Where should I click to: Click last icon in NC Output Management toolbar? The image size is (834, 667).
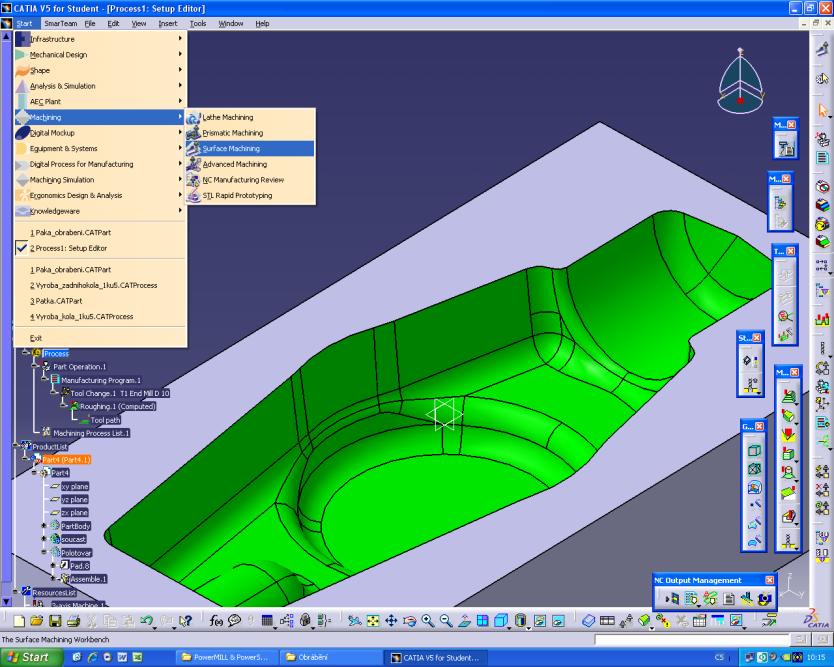coord(765,599)
